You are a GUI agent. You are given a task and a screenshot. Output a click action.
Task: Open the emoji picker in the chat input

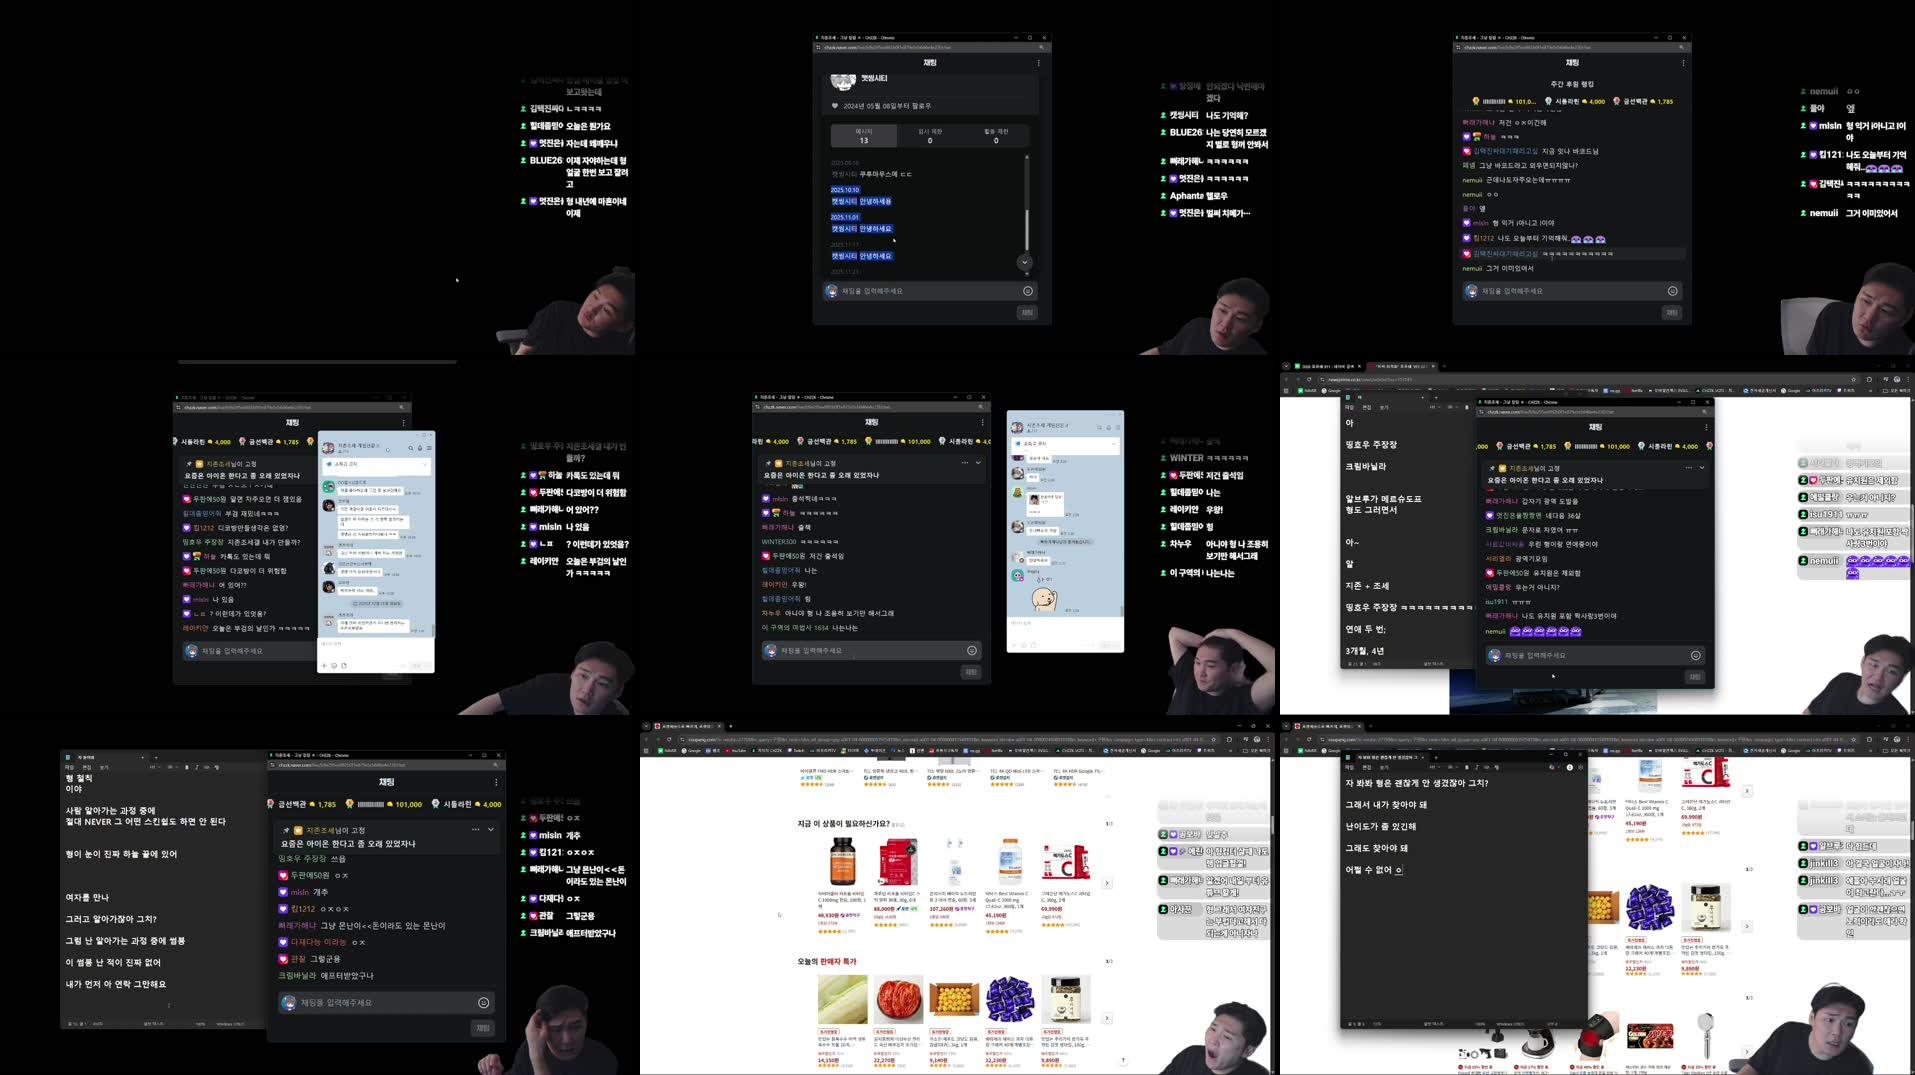1027,291
